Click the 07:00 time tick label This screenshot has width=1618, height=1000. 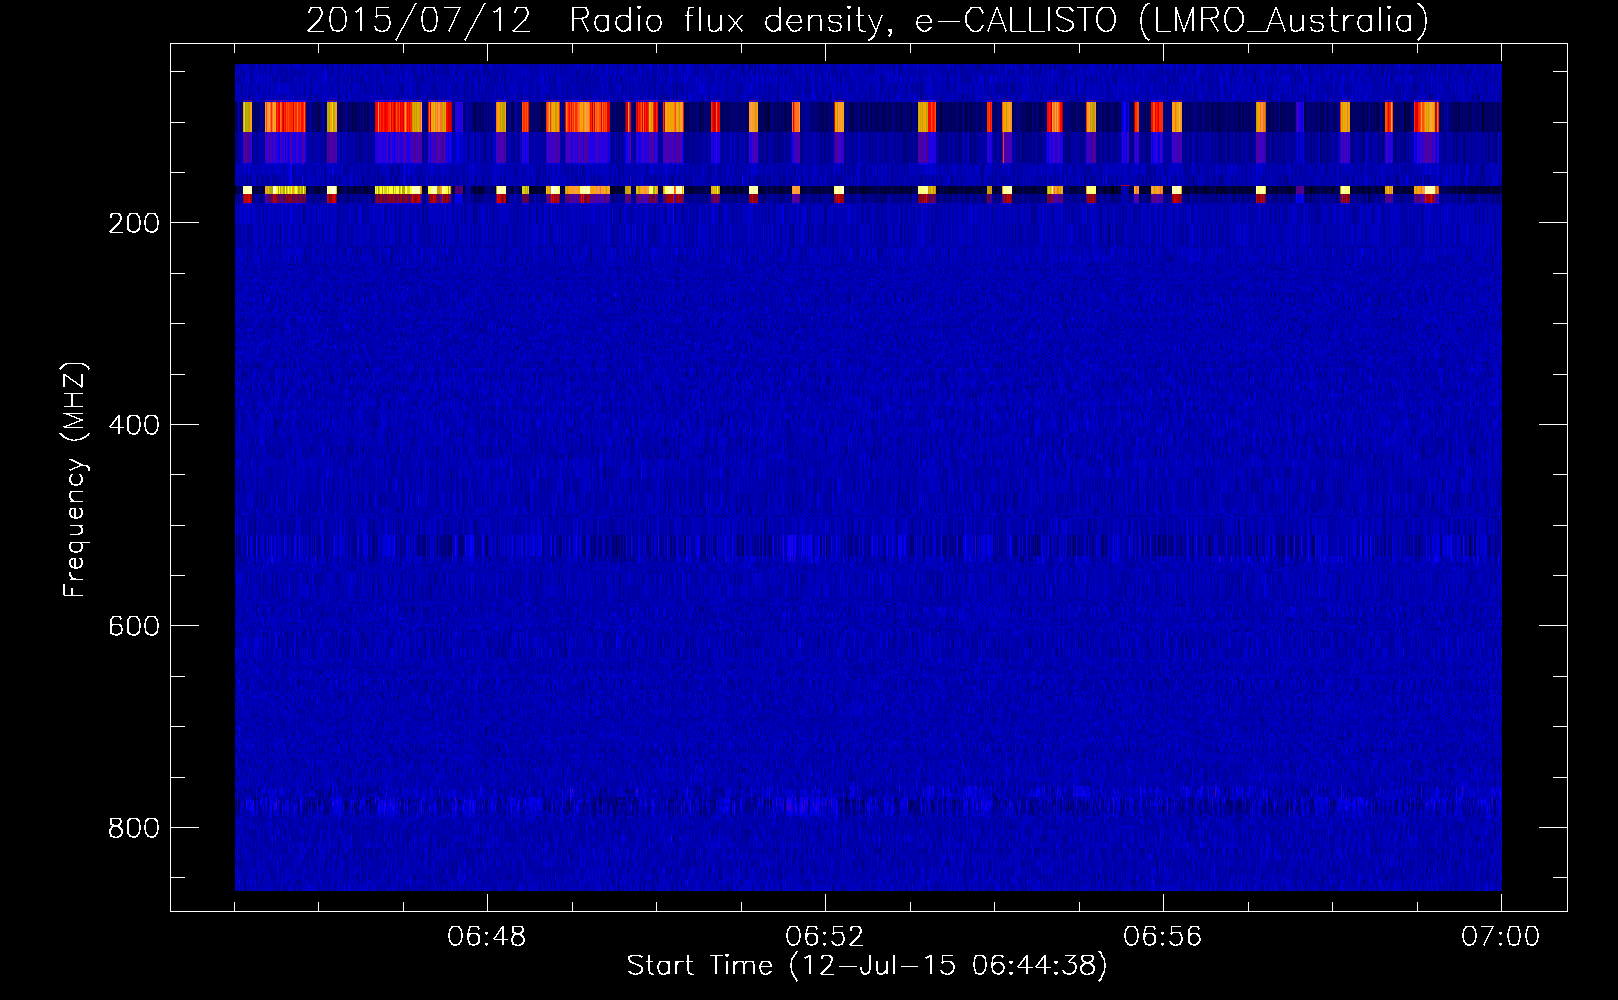[x=1501, y=937]
